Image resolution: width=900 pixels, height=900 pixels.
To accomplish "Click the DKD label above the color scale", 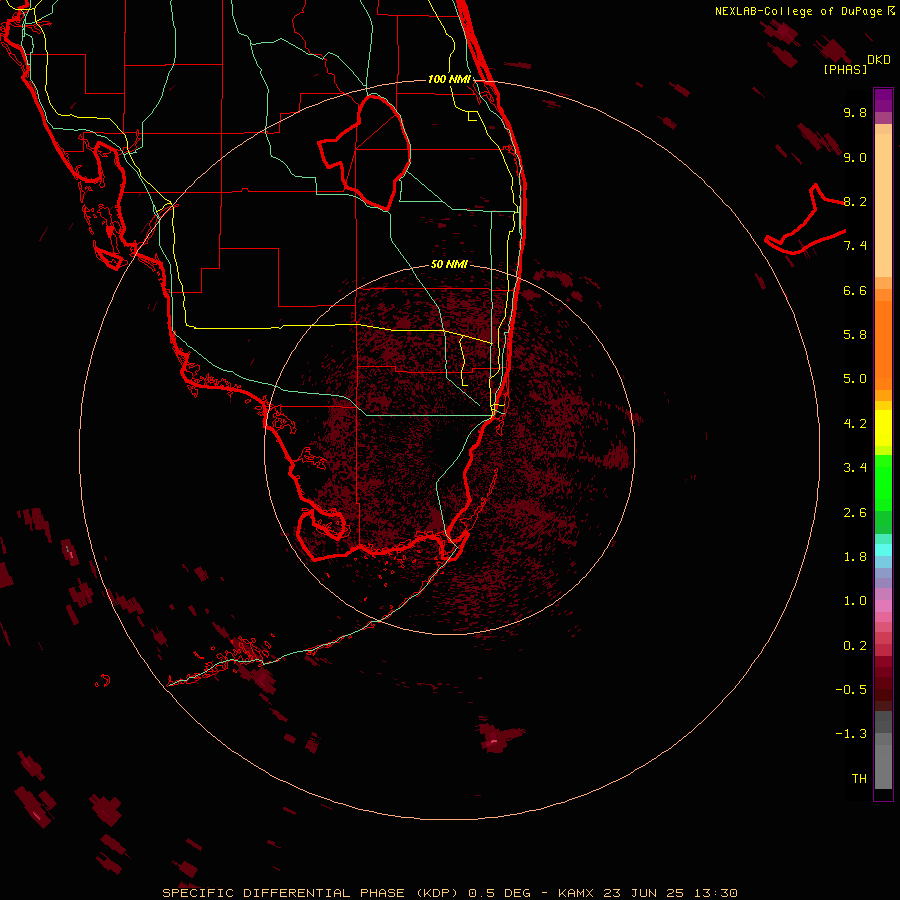I will click(879, 60).
